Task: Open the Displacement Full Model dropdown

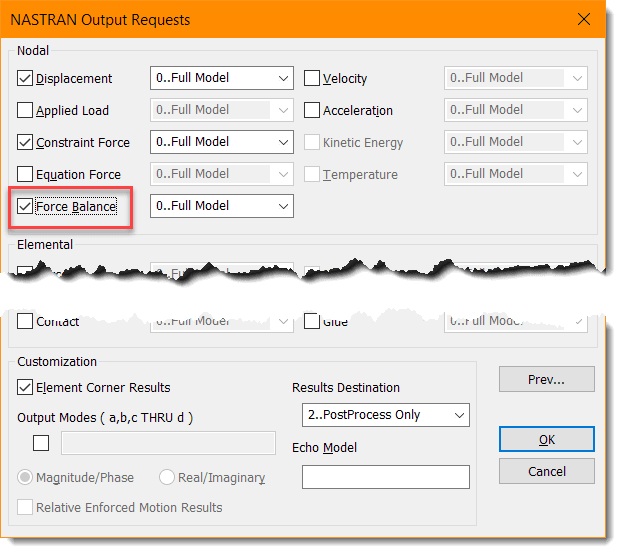Action: (x=222, y=78)
